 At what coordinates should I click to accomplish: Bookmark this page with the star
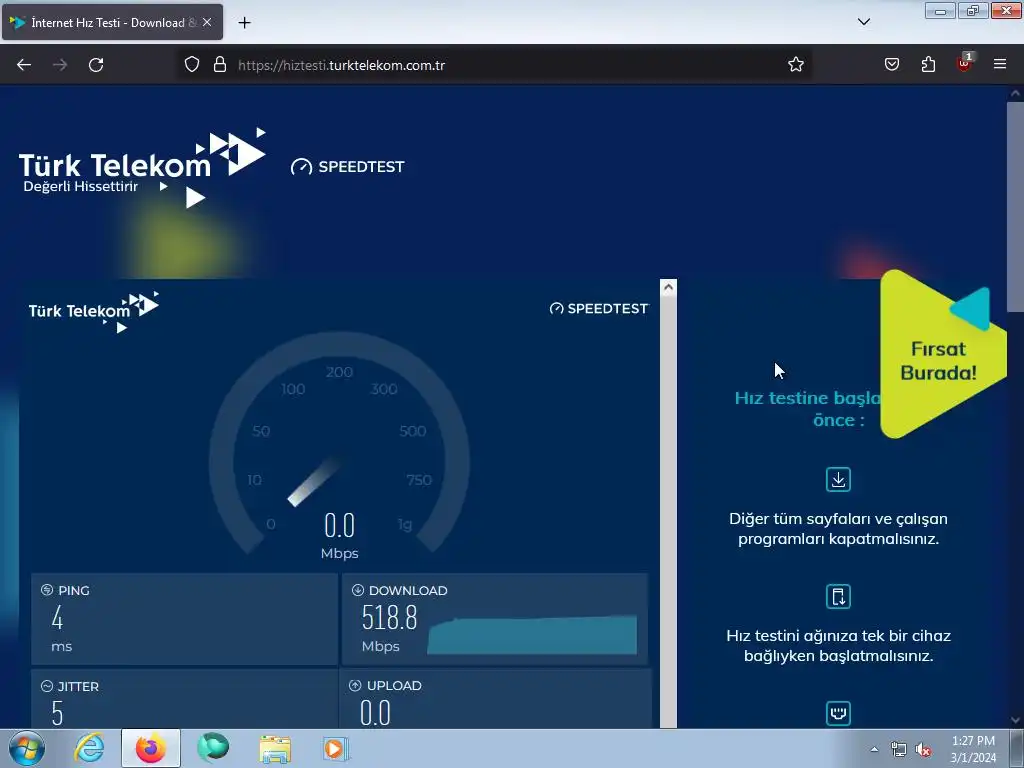[795, 65]
